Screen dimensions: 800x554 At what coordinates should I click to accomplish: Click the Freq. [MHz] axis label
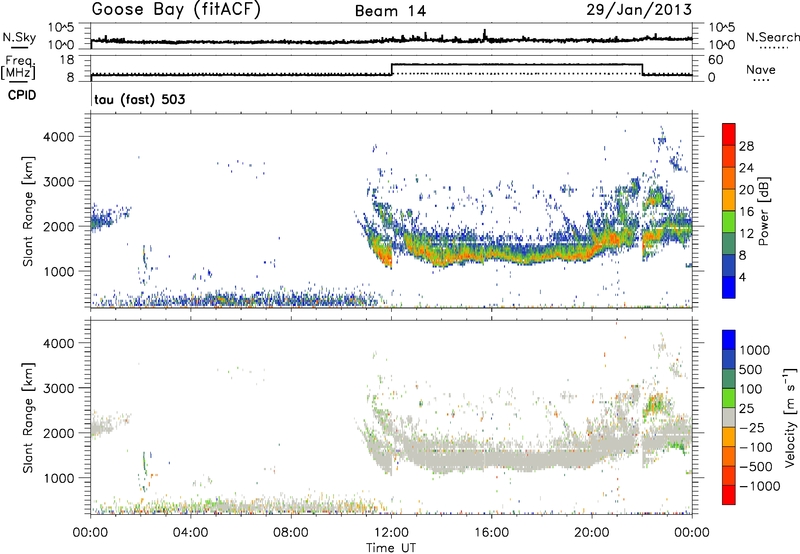click(x=18, y=67)
